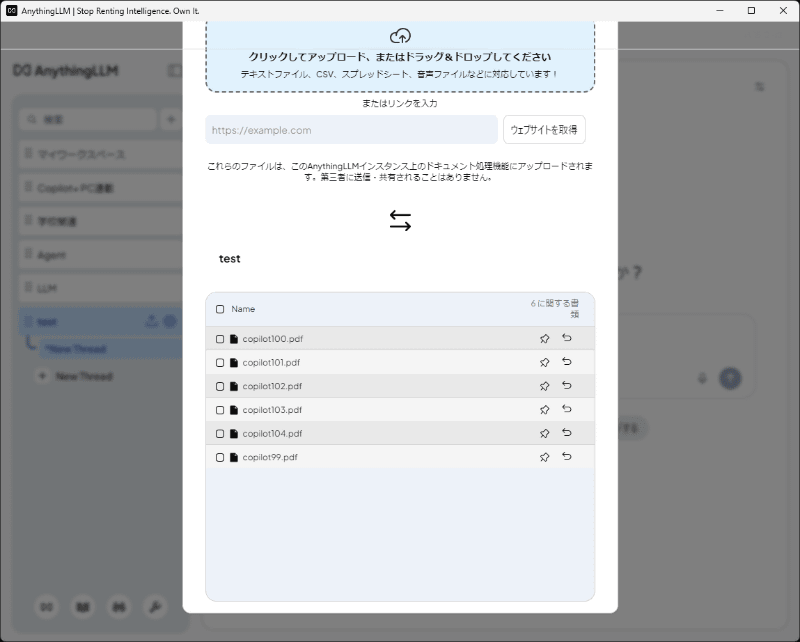Select the copilot101.pdf file name
Image resolution: width=800 pixels, height=642 pixels.
271,362
